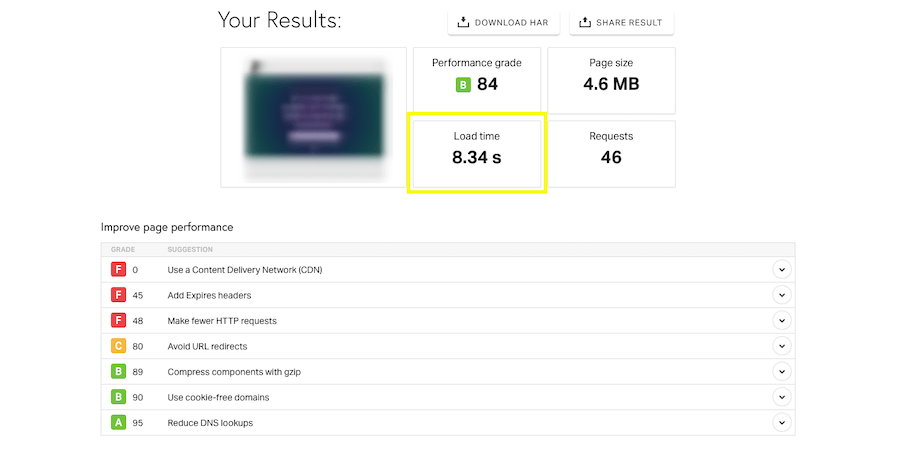Click 'Compress components with gzip' suggestion text
This screenshot has width=900, height=456.
[x=234, y=372]
